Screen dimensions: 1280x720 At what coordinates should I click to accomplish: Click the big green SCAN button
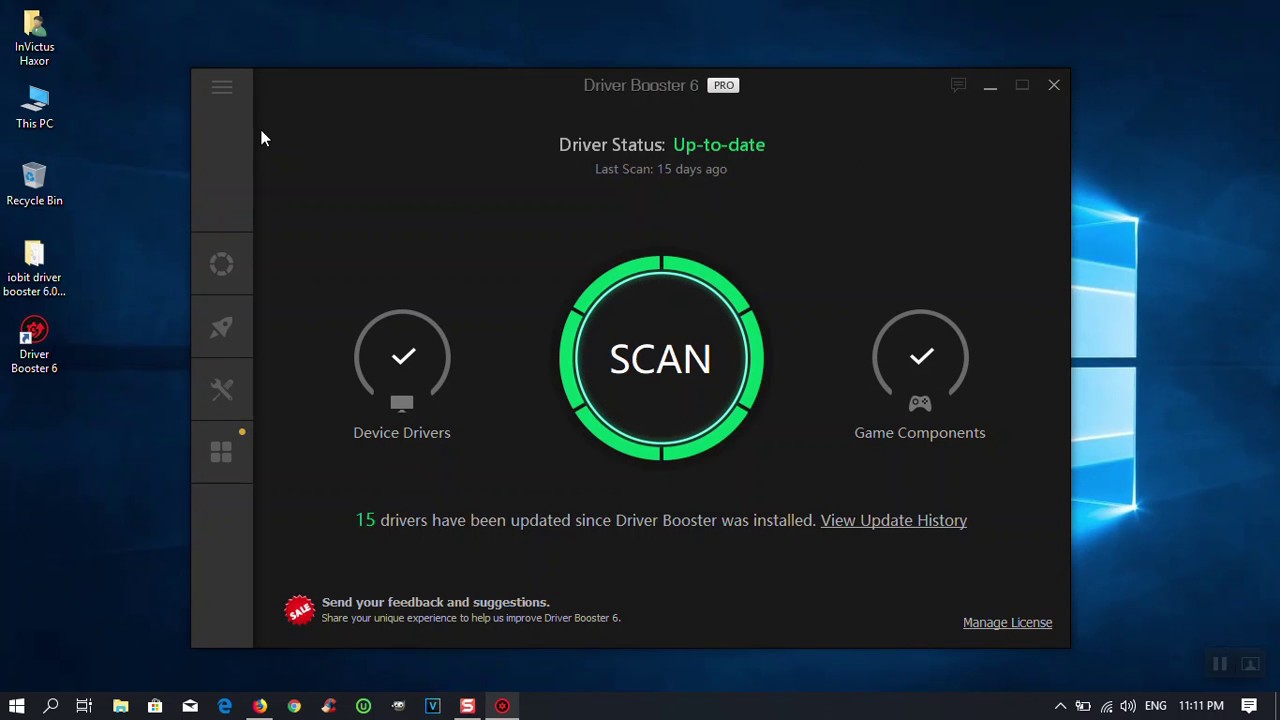661,358
